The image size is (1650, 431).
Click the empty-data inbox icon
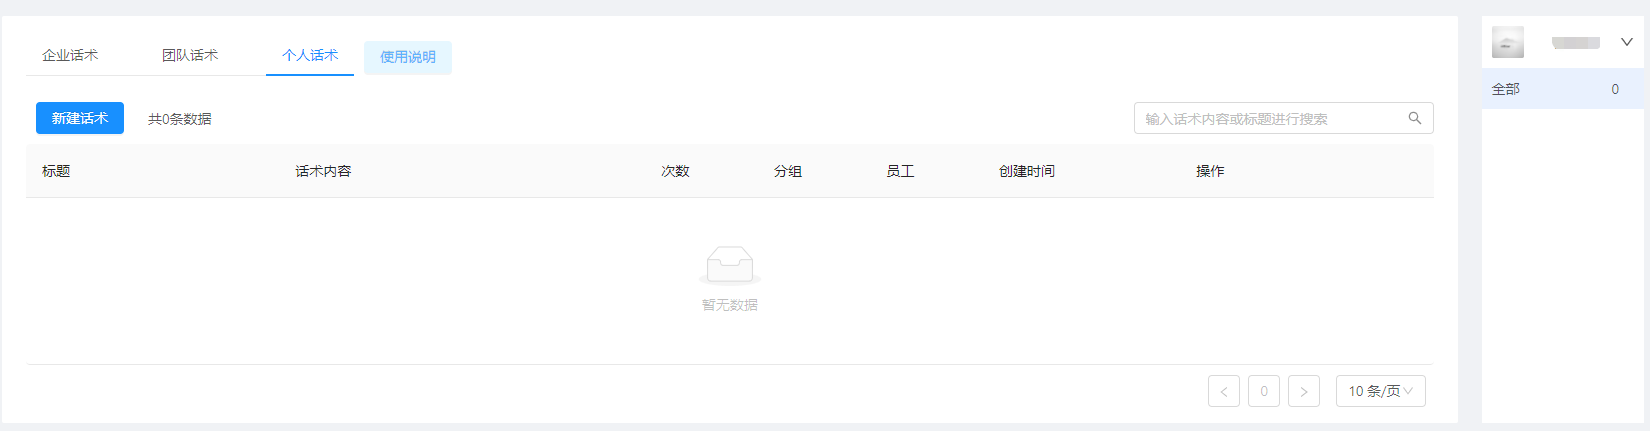point(730,266)
